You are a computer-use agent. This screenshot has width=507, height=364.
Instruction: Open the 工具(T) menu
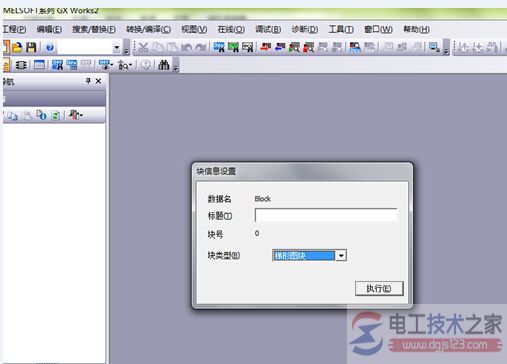click(341, 29)
